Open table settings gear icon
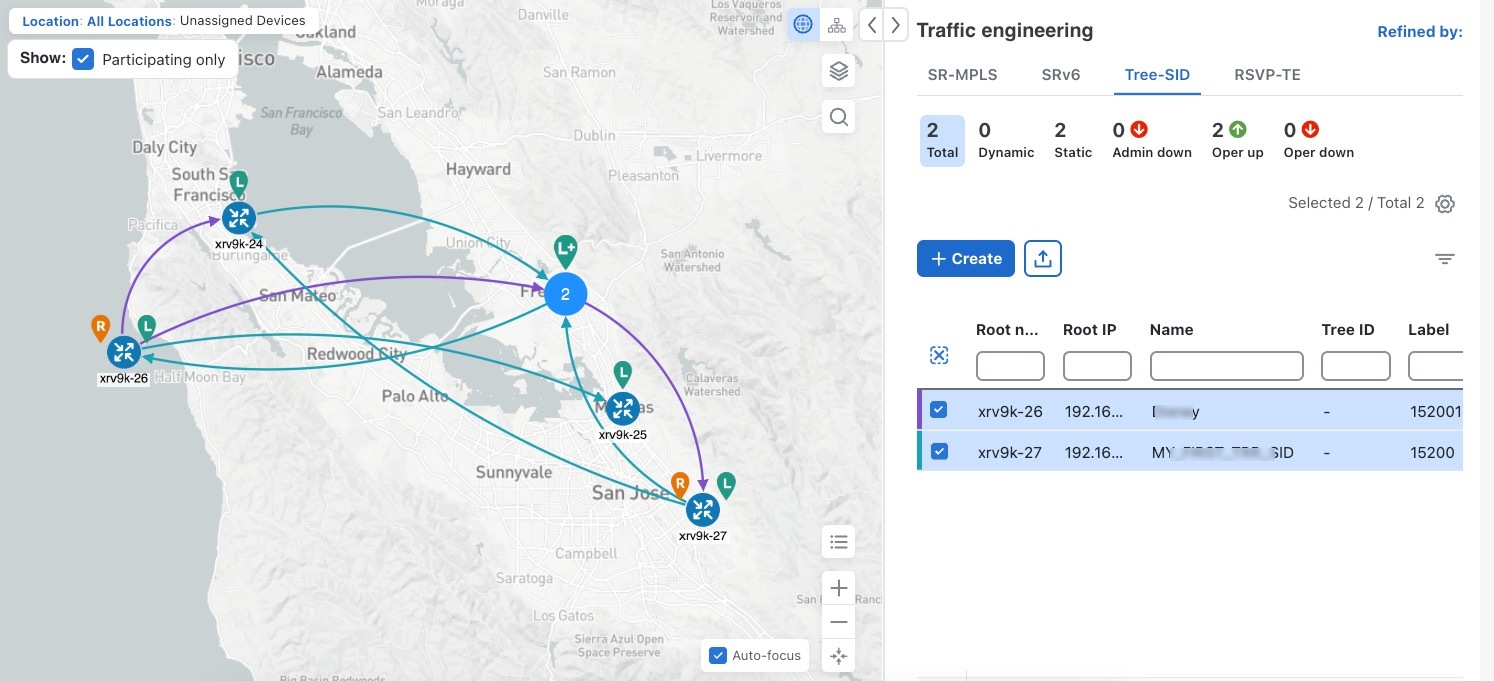1494x681 pixels. [x=1444, y=204]
